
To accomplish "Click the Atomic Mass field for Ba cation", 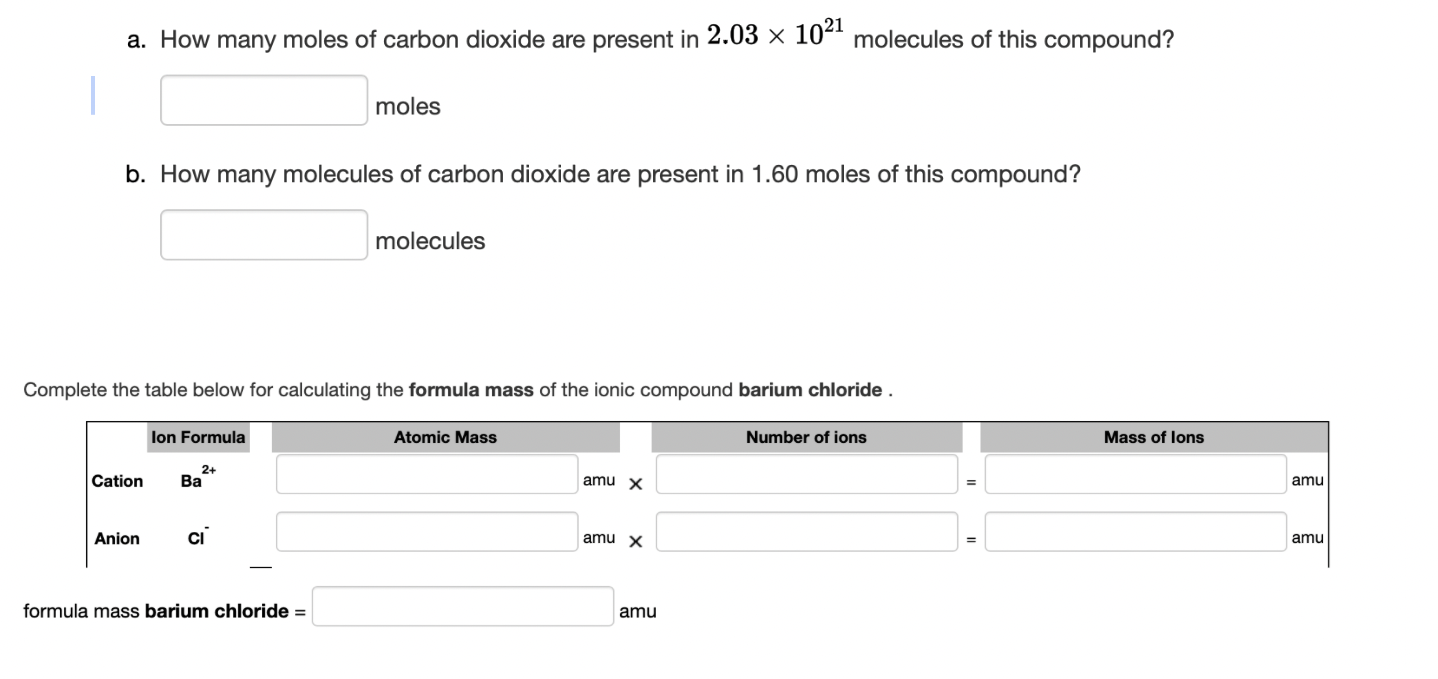I will [425, 475].
